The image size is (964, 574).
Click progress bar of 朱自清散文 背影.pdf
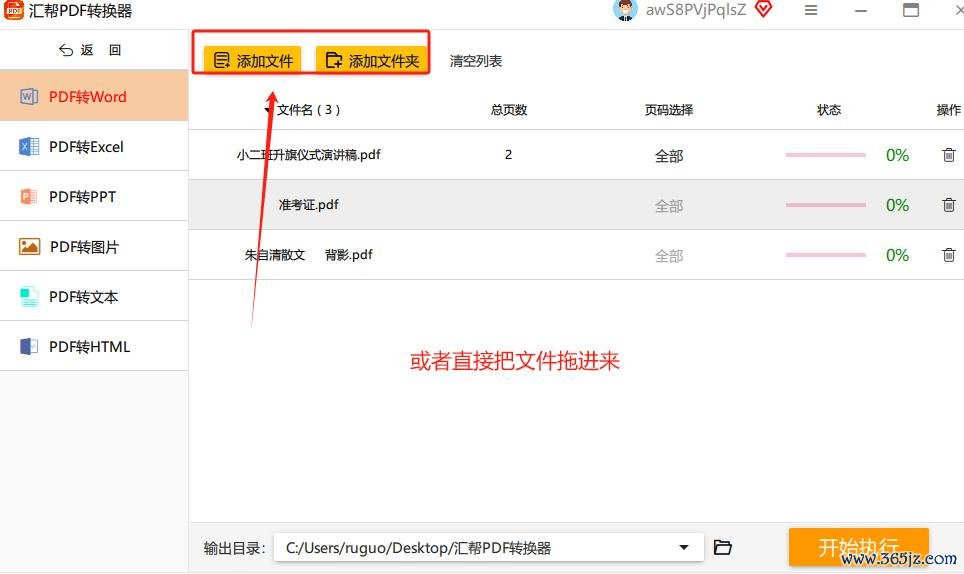[826, 254]
